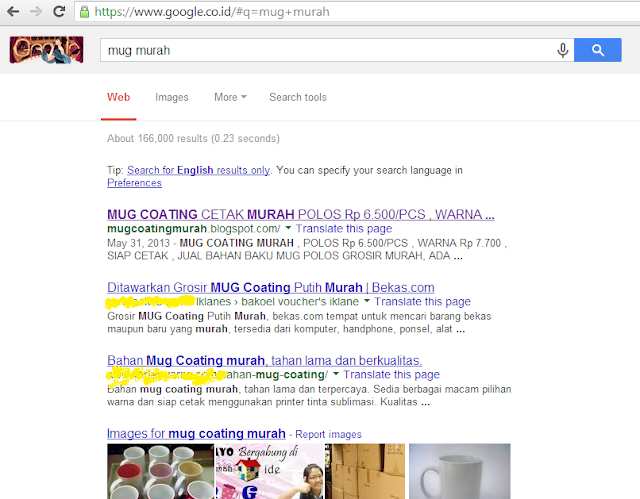Viewport: 640px width, 499px height.
Task: Translate the mugcoatingmurah.blogspot.com result page
Action: coord(344,228)
